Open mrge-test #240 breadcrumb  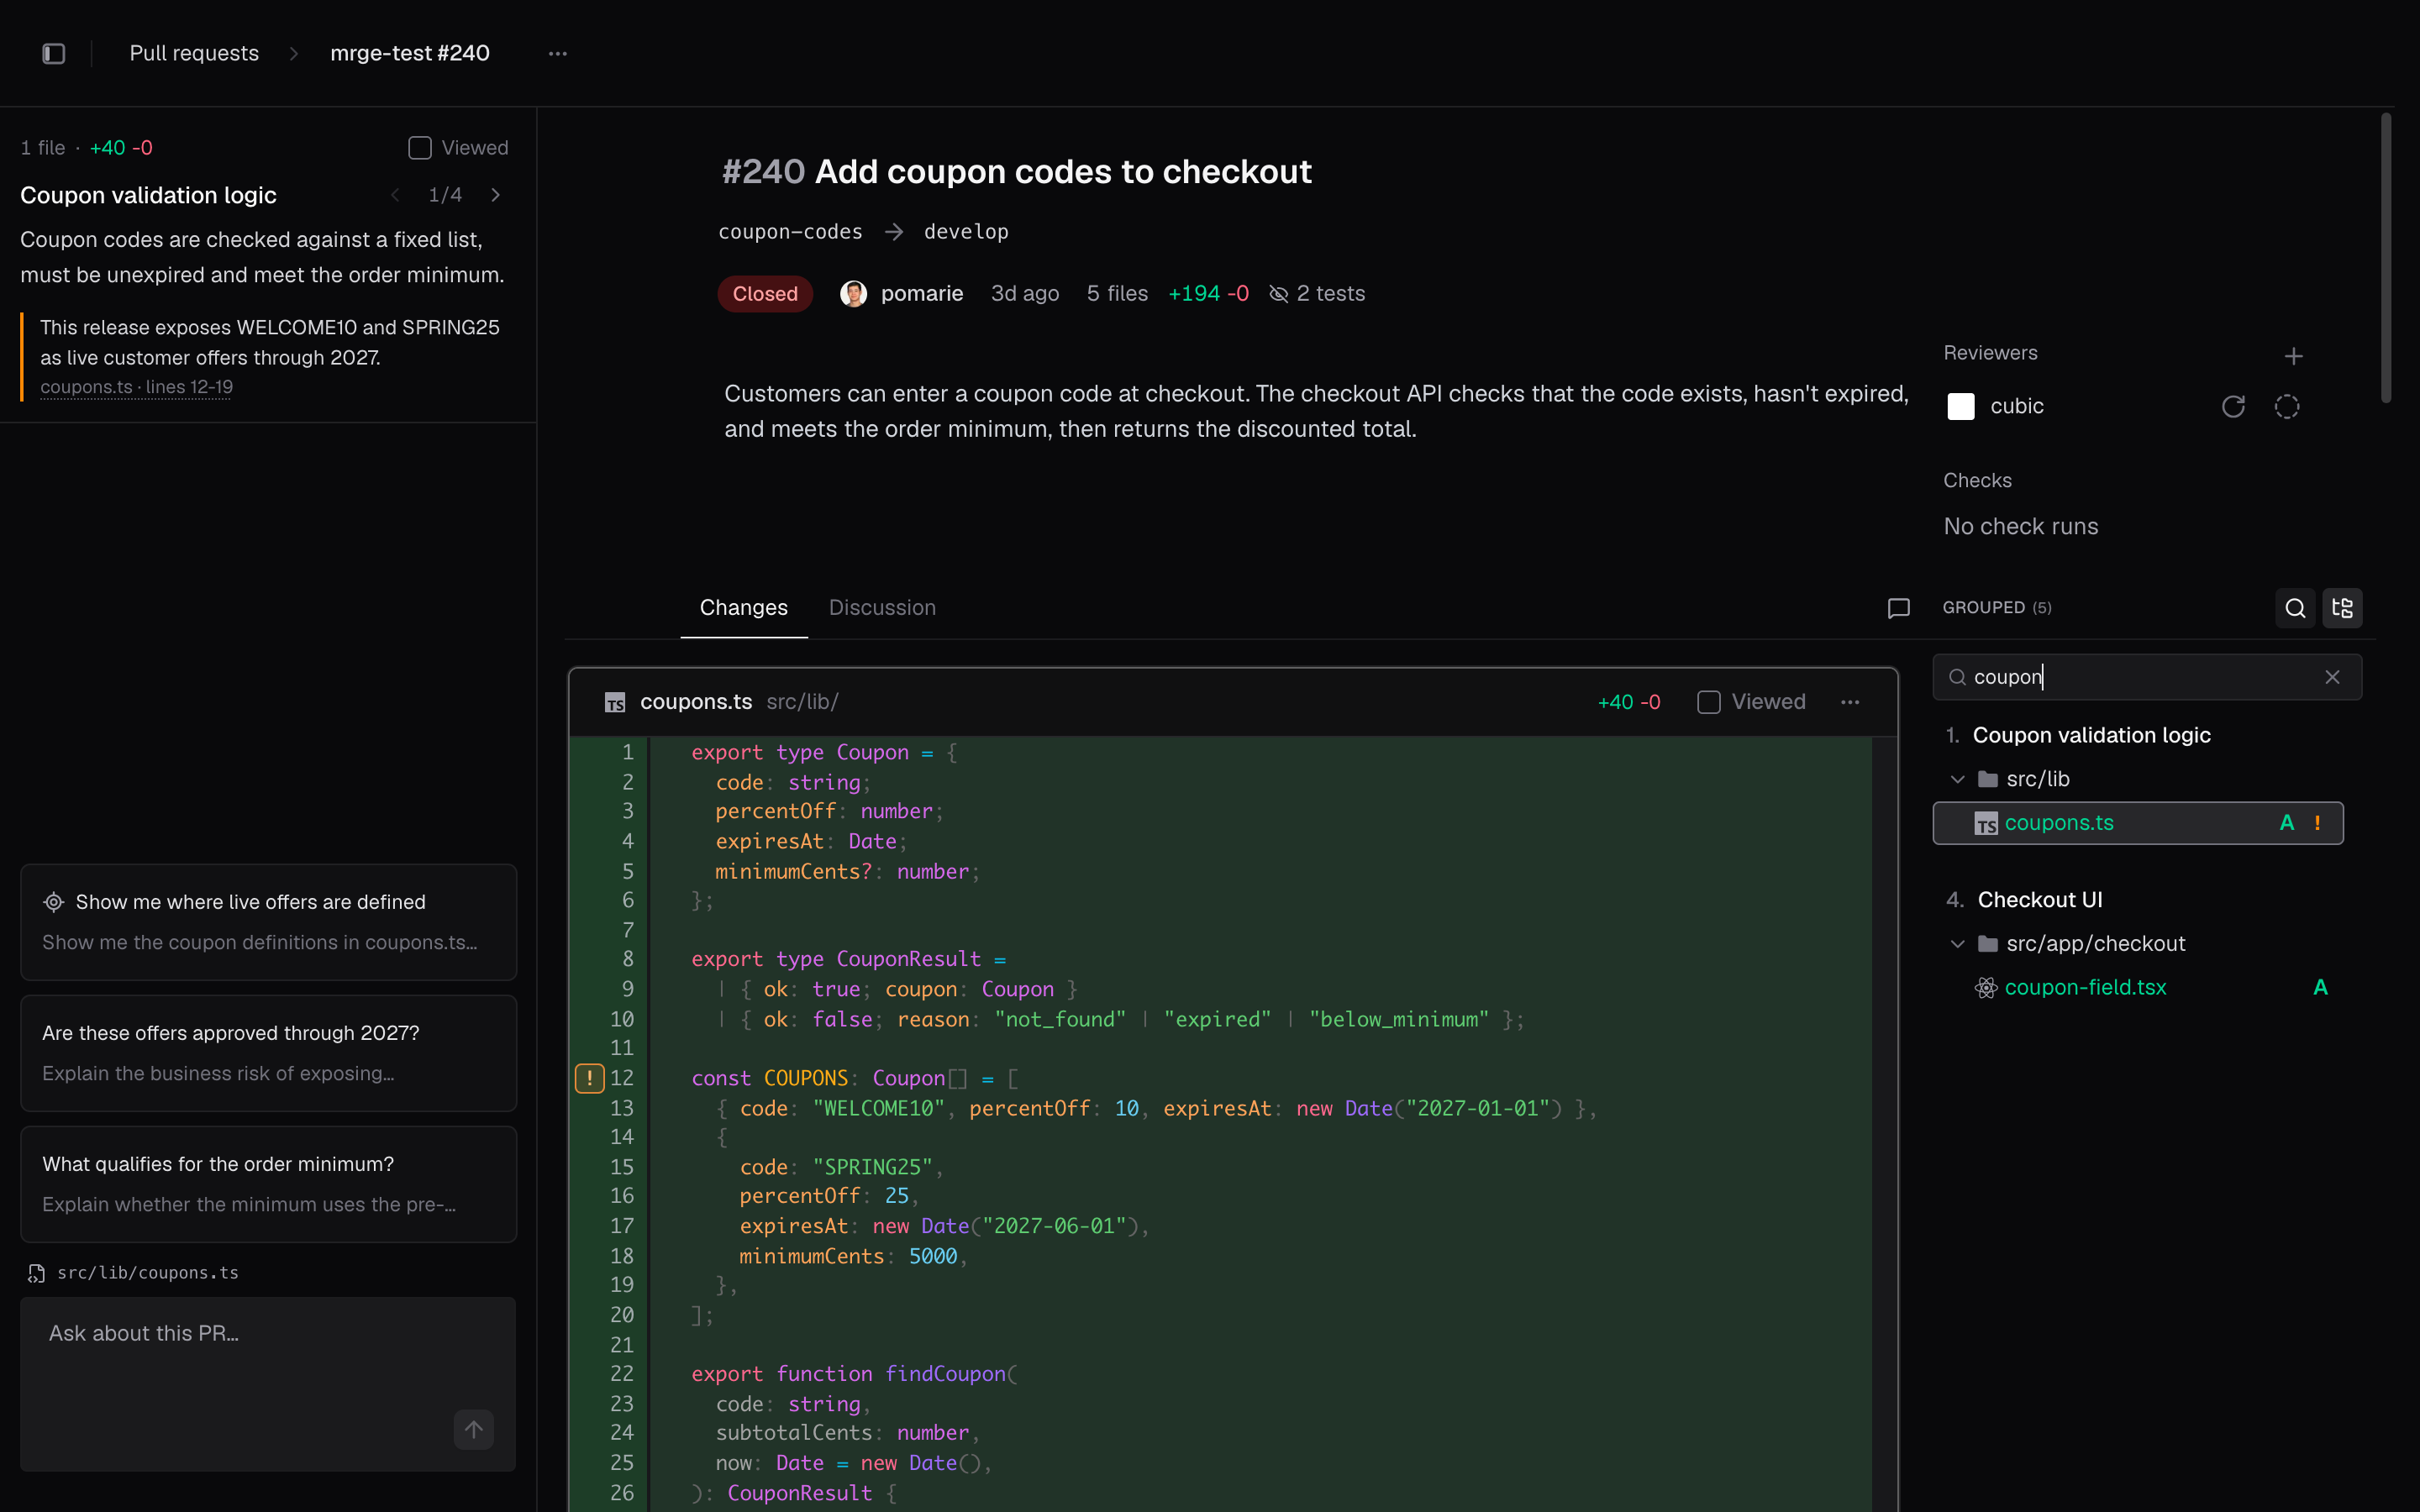point(410,53)
